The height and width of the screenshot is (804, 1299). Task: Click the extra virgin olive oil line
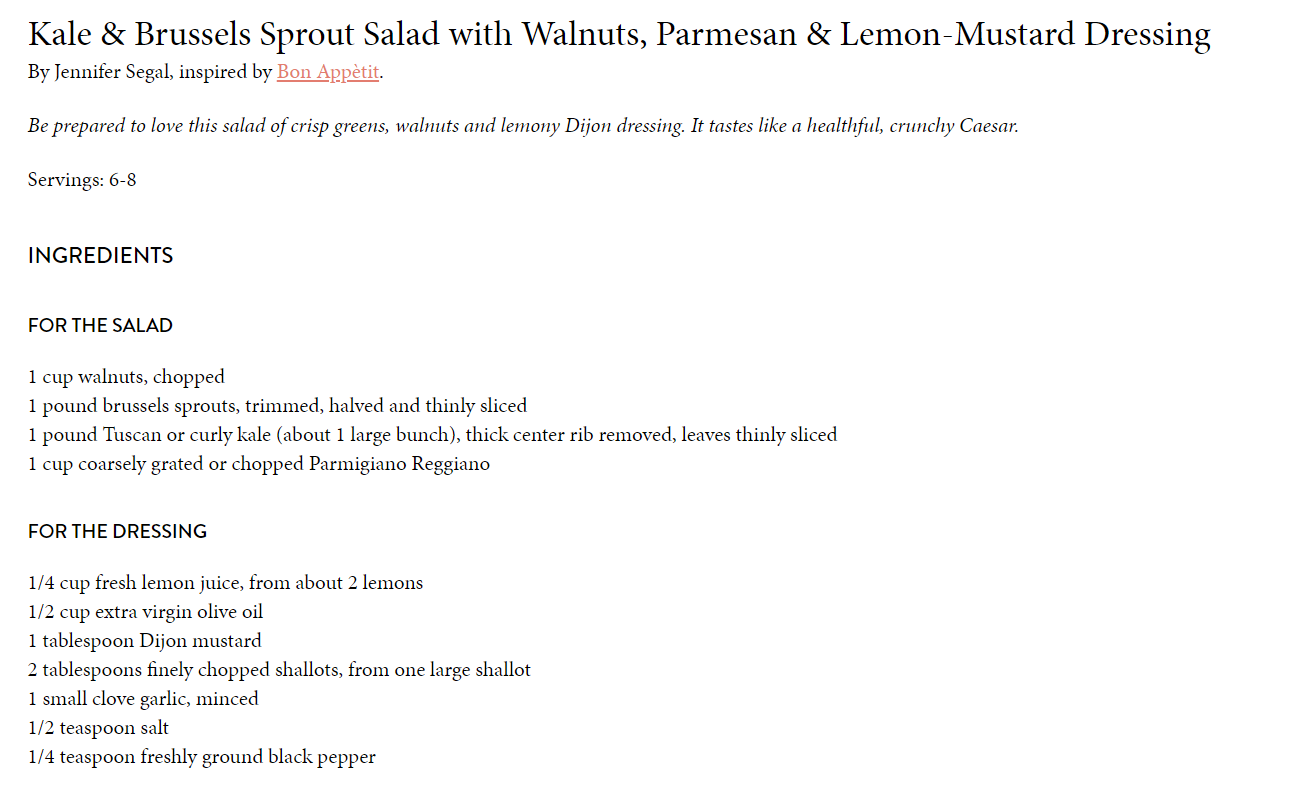coord(145,612)
